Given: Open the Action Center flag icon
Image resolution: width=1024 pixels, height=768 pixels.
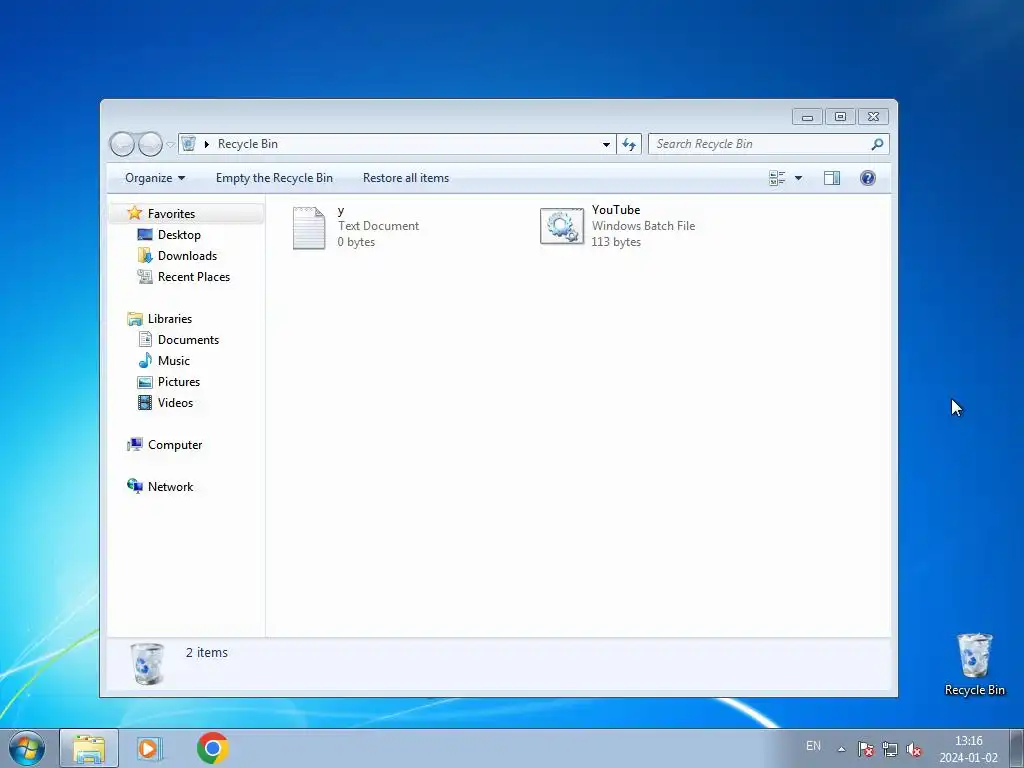Looking at the screenshot, I should click(x=865, y=749).
